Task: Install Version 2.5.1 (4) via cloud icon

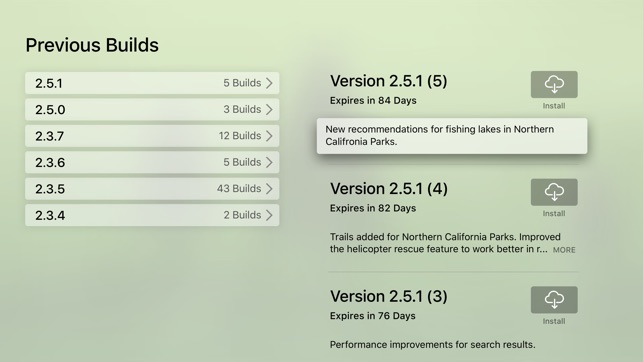Action: 554,192
